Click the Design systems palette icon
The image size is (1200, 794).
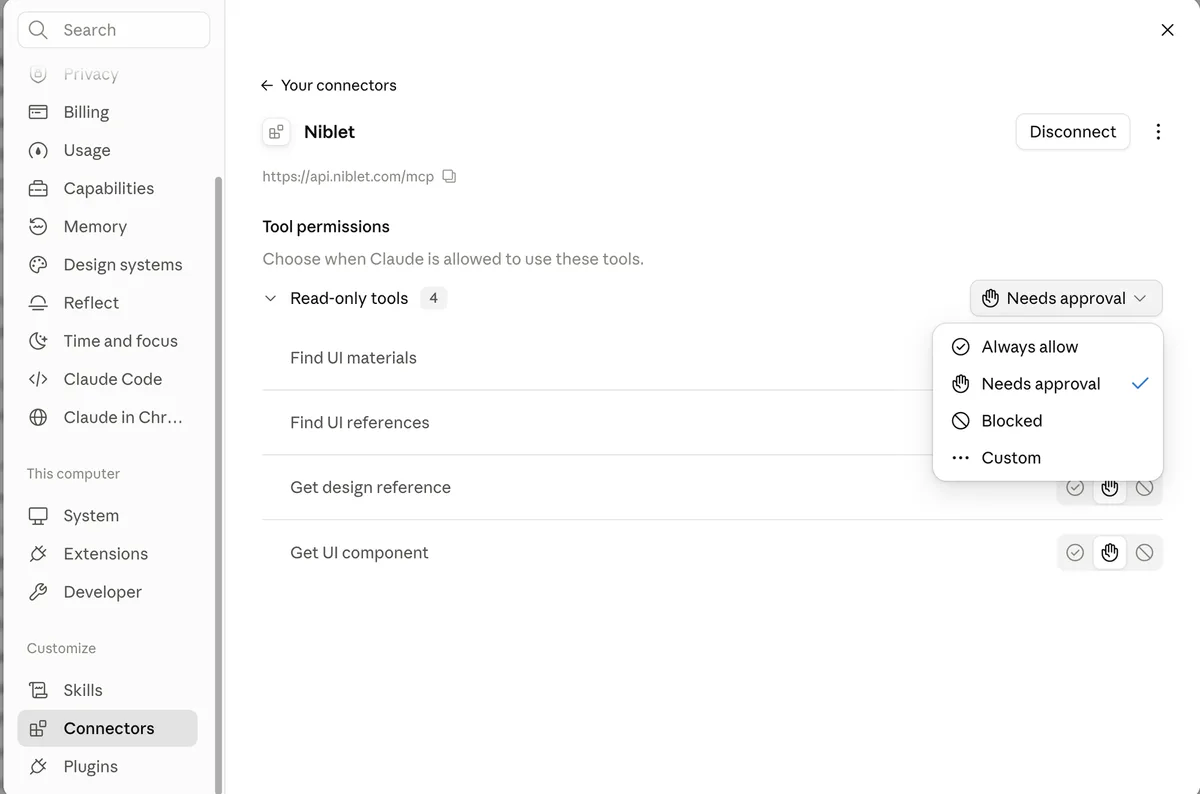[x=38, y=264]
